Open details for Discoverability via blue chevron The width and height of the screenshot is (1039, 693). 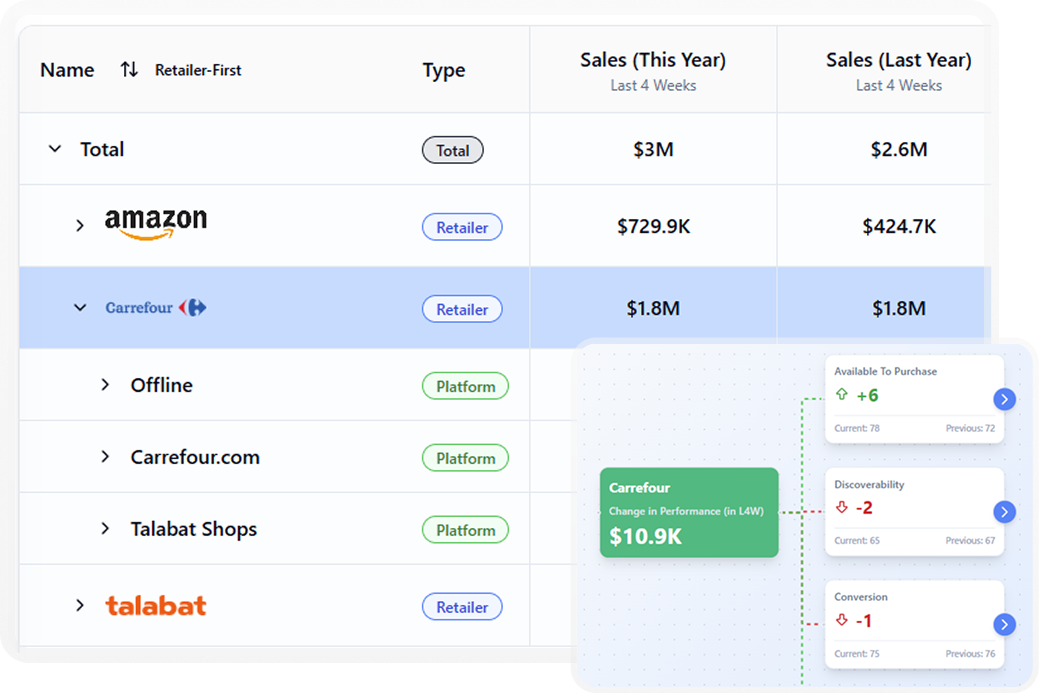1005,512
